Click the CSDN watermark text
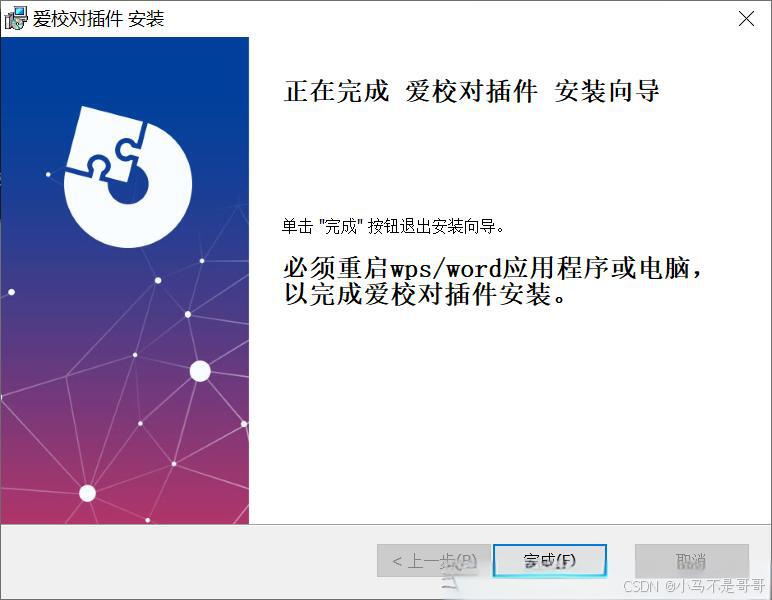This screenshot has width=772, height=600. point(694,586)
